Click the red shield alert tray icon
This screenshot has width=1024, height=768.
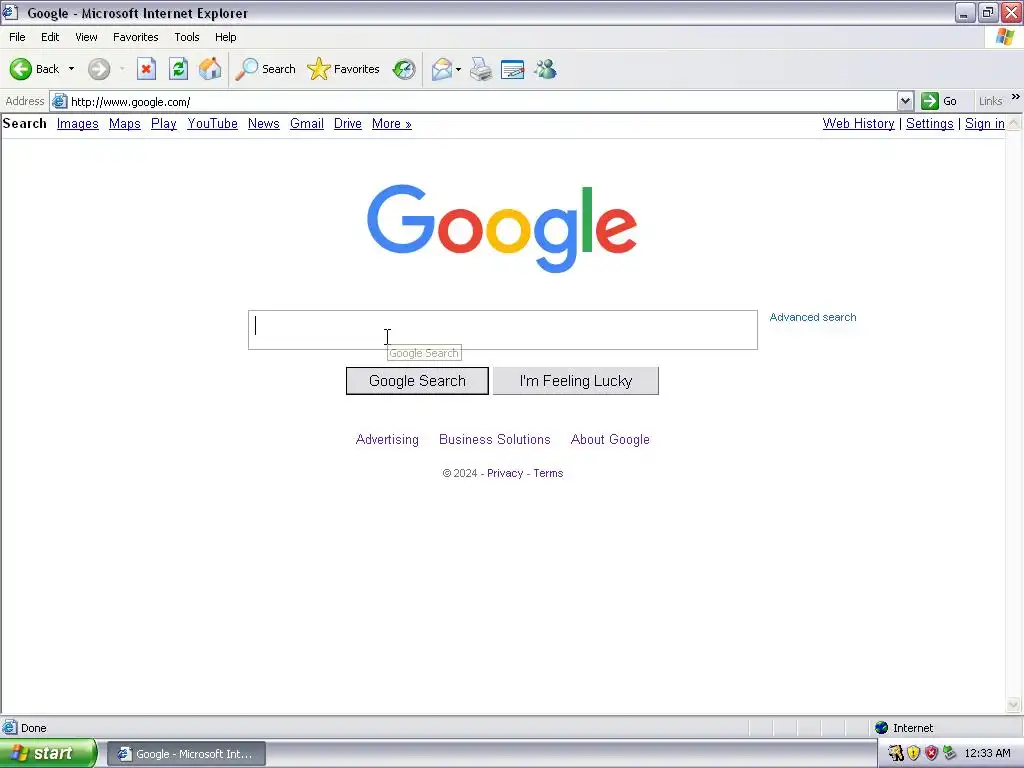(x=931, y=754)
